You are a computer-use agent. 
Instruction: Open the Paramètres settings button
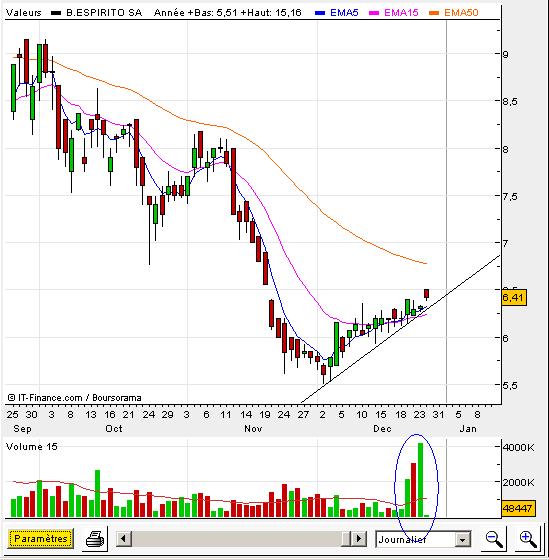[40, 539]
